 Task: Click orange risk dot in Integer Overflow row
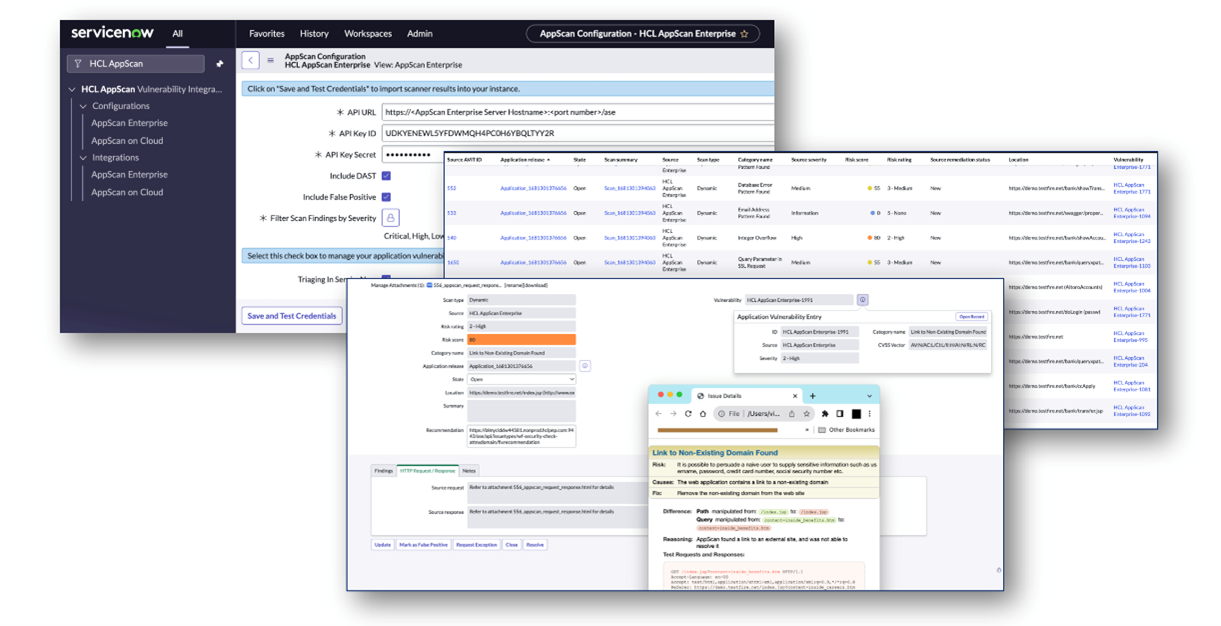coord(871,238)
